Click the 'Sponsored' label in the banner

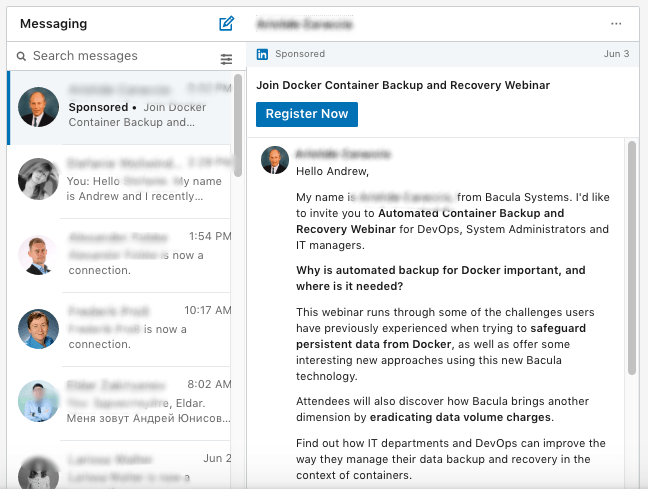(x=300, y=54)
